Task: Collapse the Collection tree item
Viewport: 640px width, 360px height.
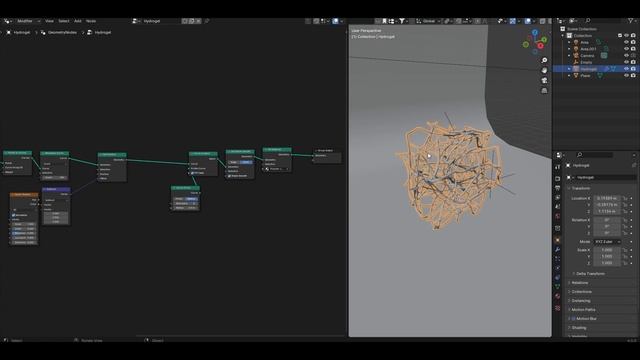Action: 563,36
